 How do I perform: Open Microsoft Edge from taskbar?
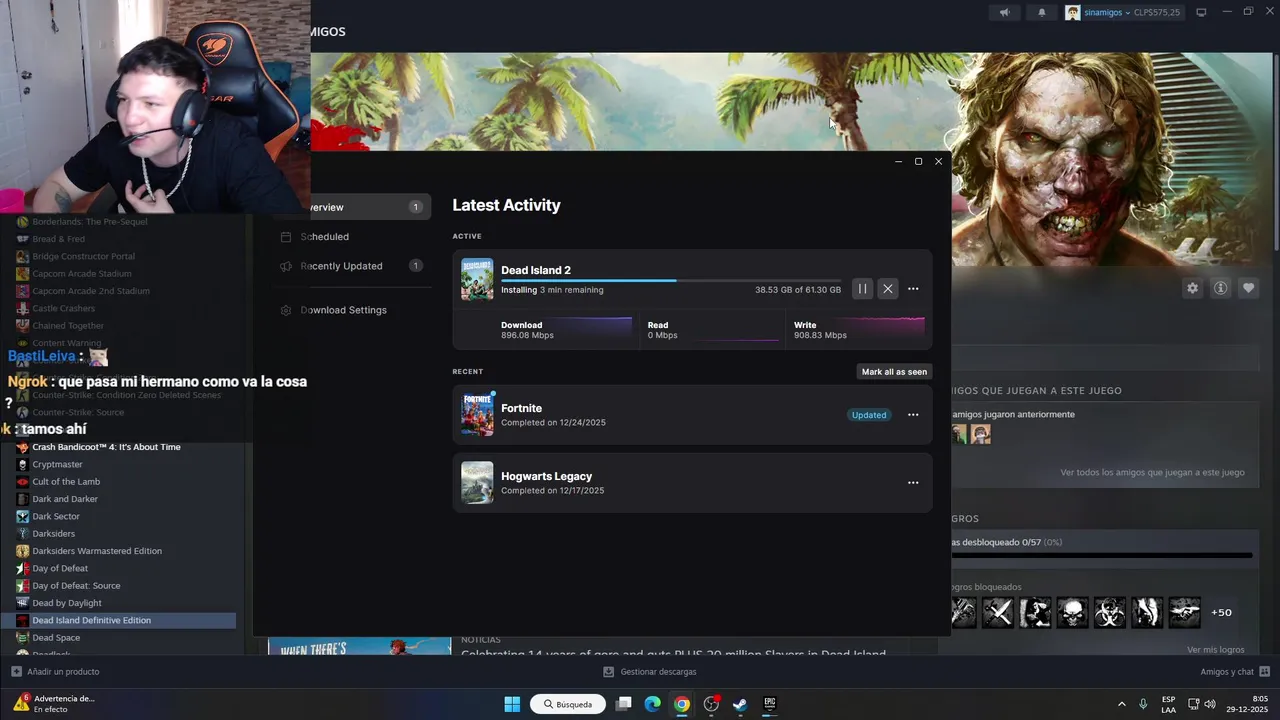653,704
